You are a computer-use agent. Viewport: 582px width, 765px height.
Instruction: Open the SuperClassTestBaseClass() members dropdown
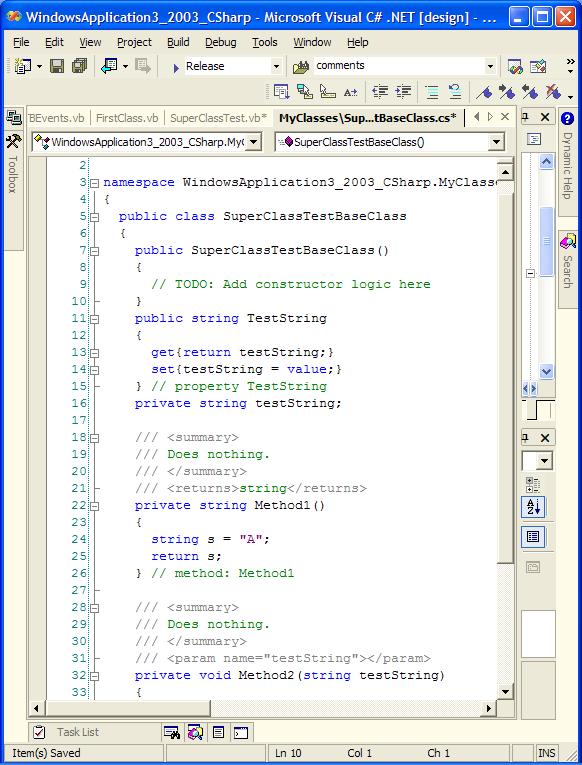(496, 142)
